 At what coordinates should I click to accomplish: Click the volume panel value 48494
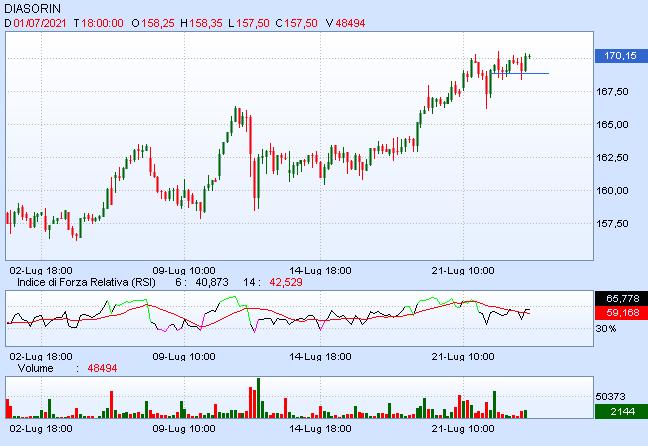click(x=102, y=368)
